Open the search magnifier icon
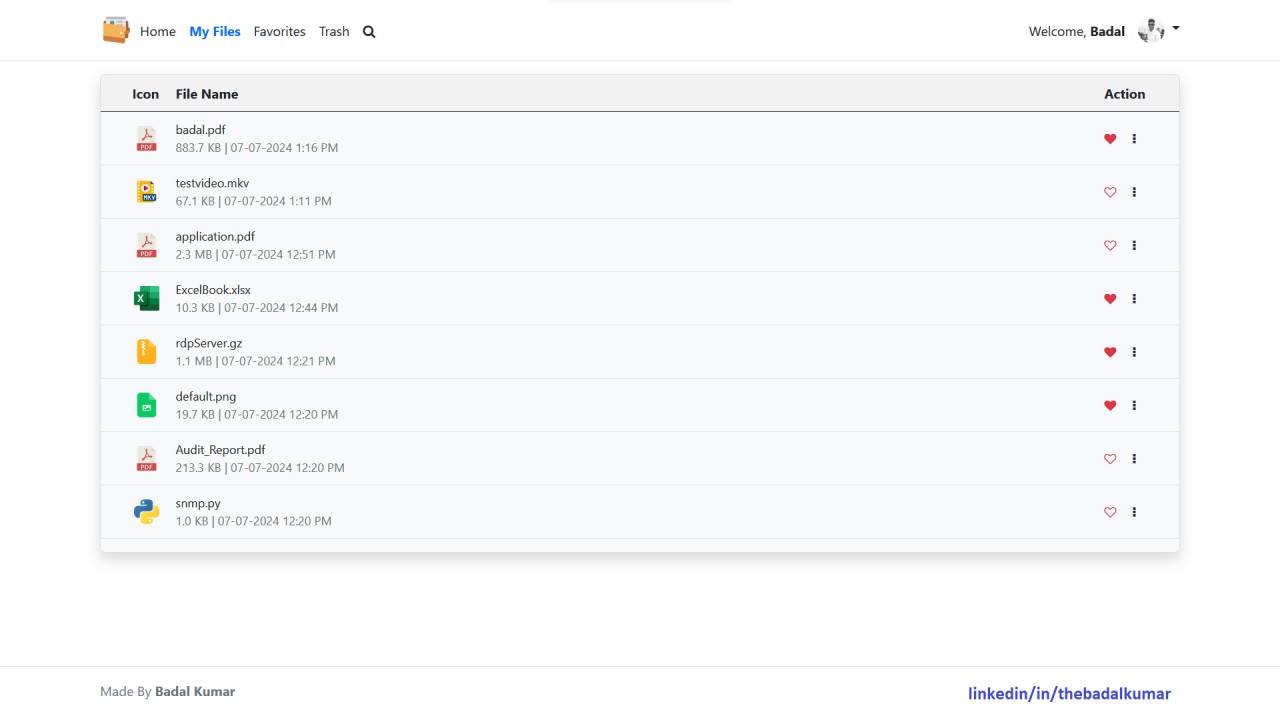 coord(369,32)
